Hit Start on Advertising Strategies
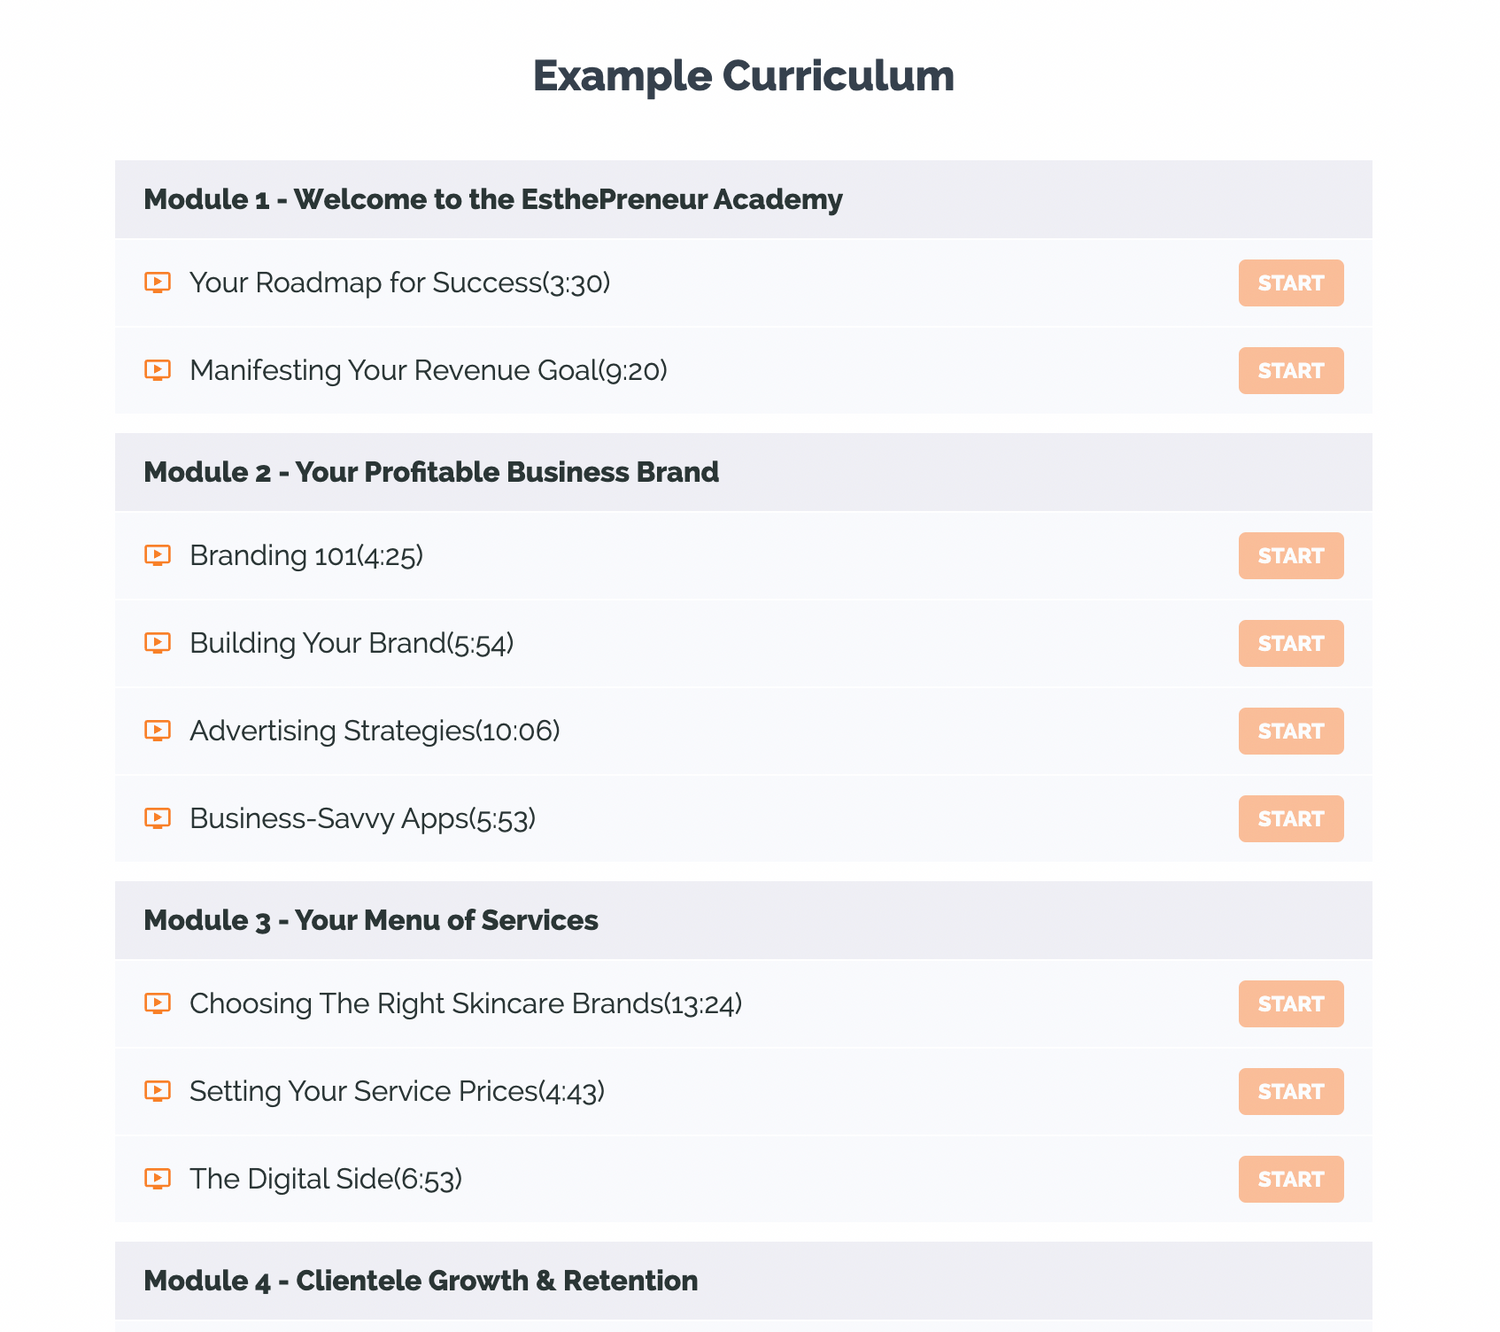 coord(1290,731)
